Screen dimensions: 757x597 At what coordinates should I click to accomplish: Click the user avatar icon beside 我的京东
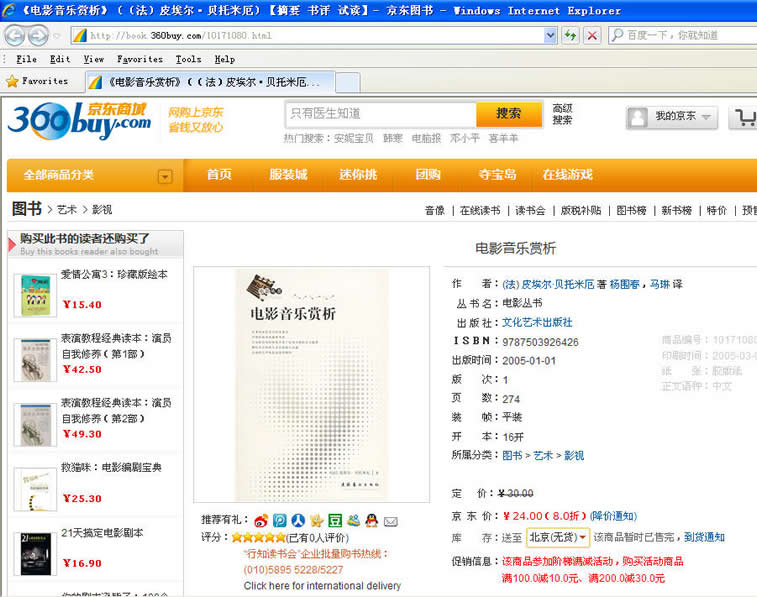point(638,117)
